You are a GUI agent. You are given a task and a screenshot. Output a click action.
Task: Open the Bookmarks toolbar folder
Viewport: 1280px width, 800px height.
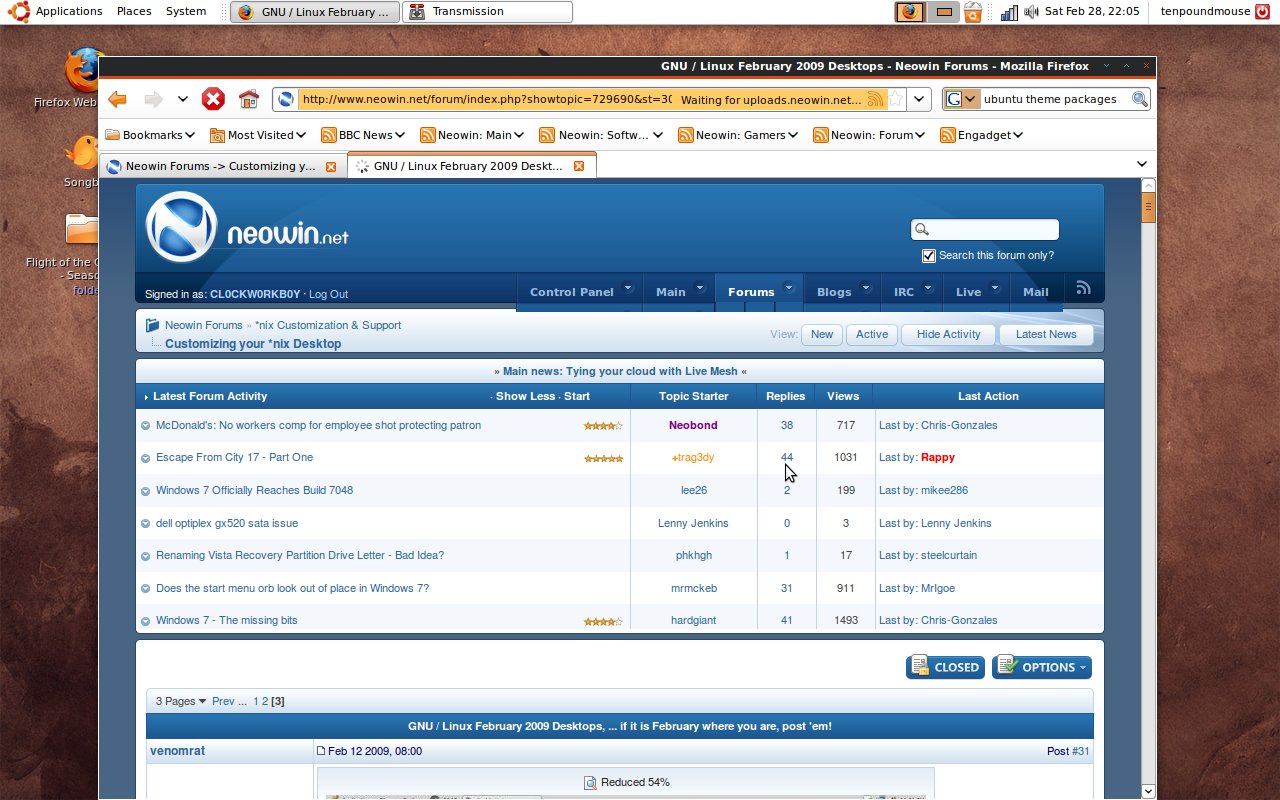[x=149, y=135]
